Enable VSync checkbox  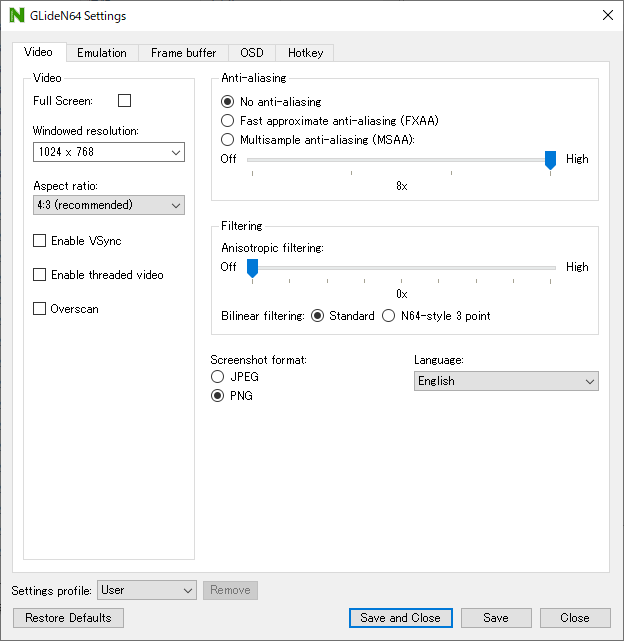pyautogui.click(x=40, y=241)
